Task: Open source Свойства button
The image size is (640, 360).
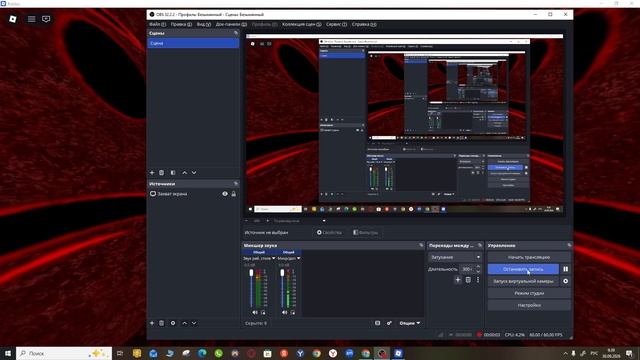Action: (x=329, y=232)
